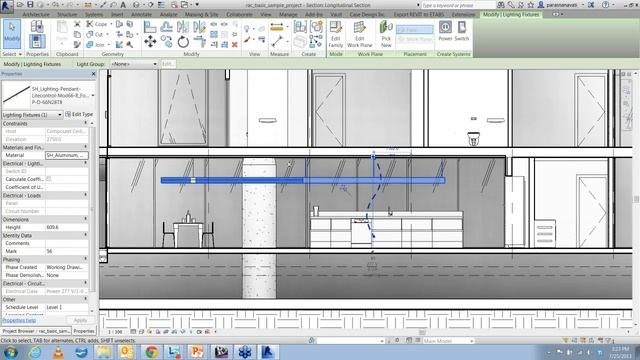This screenshot has width=640, height=360.
Task: Click the Windows Start button
Action: pyautogui.click(x=10, y=352)
